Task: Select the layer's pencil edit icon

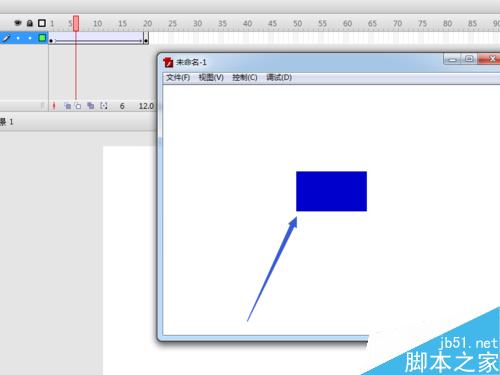Action: 6,38
